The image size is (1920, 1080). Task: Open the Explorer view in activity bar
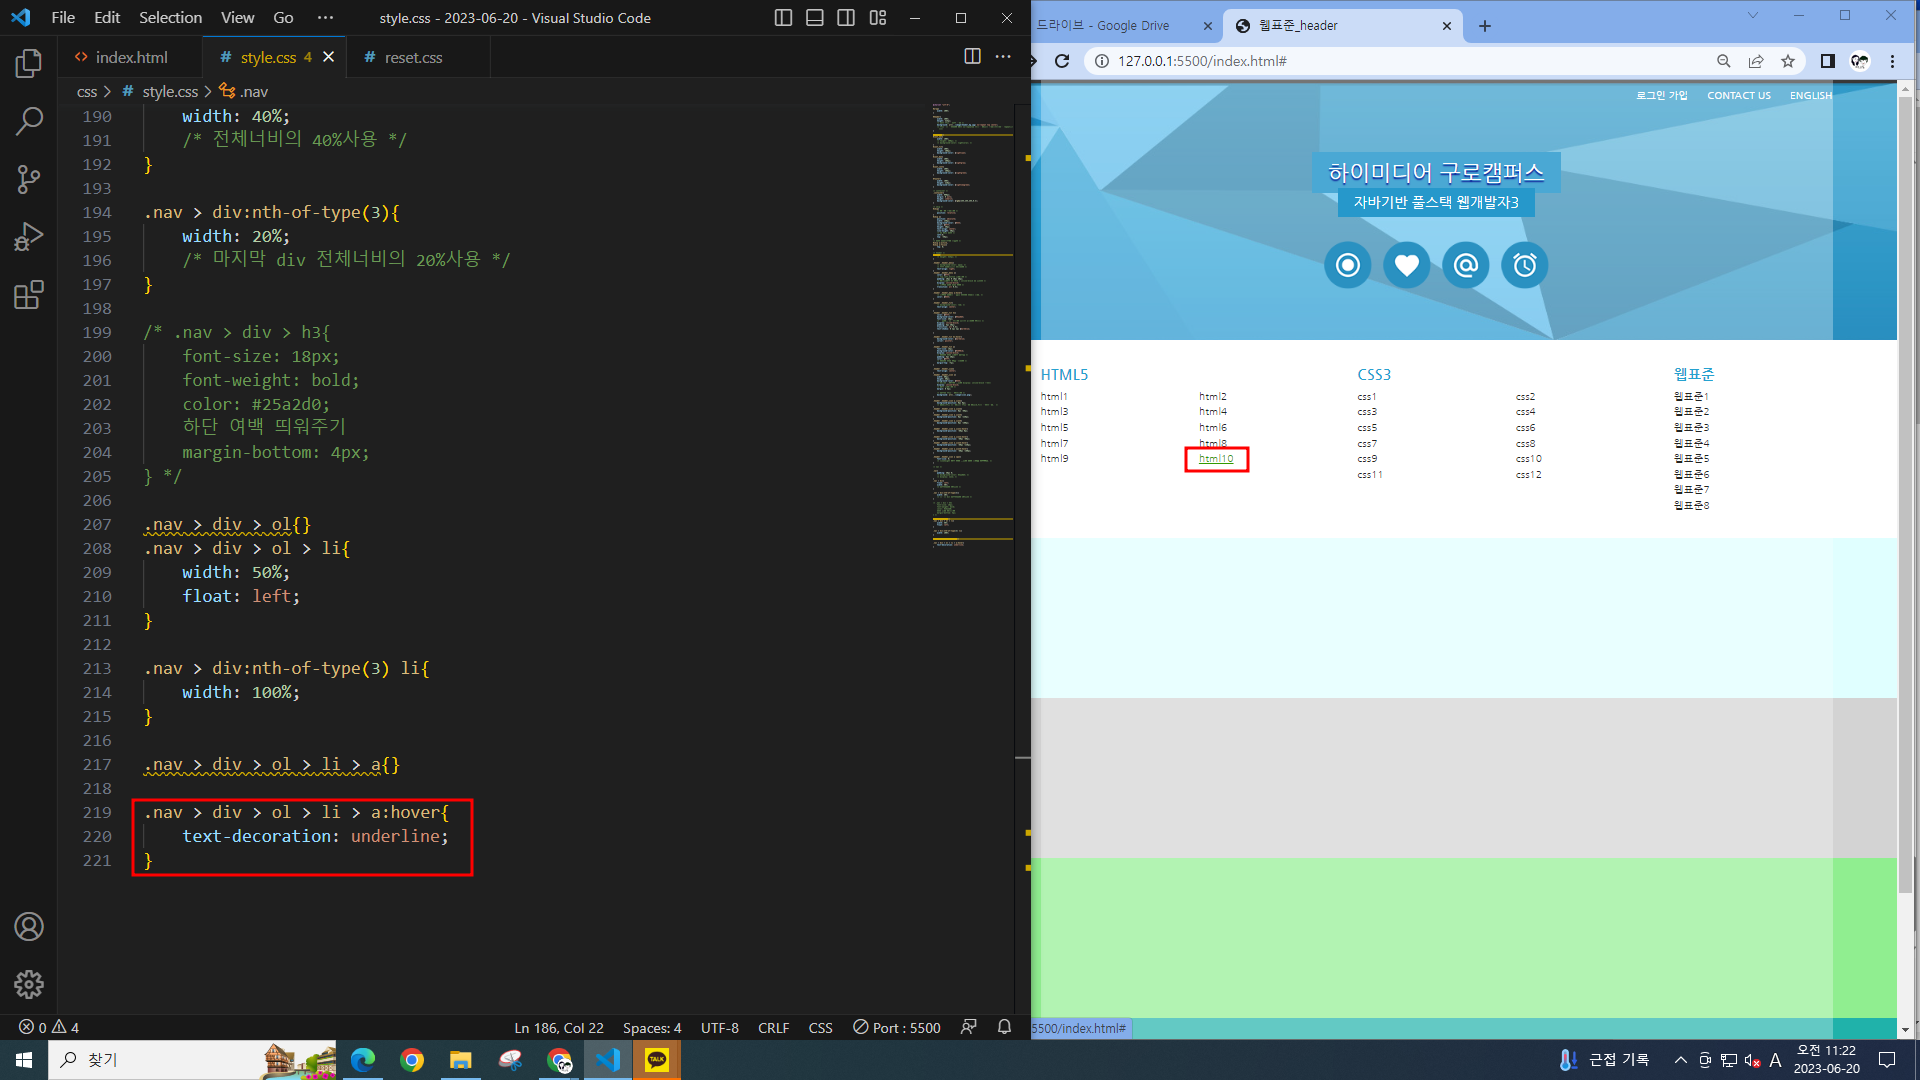pos(29,64)
